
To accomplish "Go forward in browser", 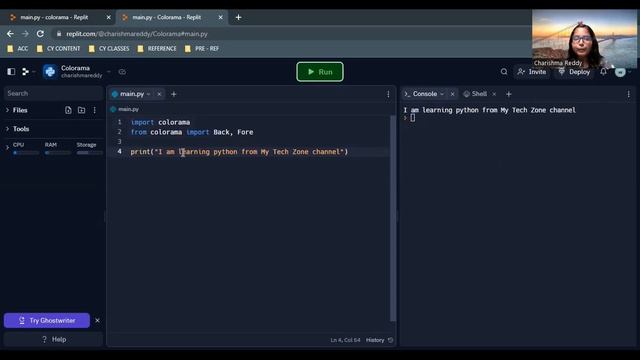I will click(x=25, y=34).
